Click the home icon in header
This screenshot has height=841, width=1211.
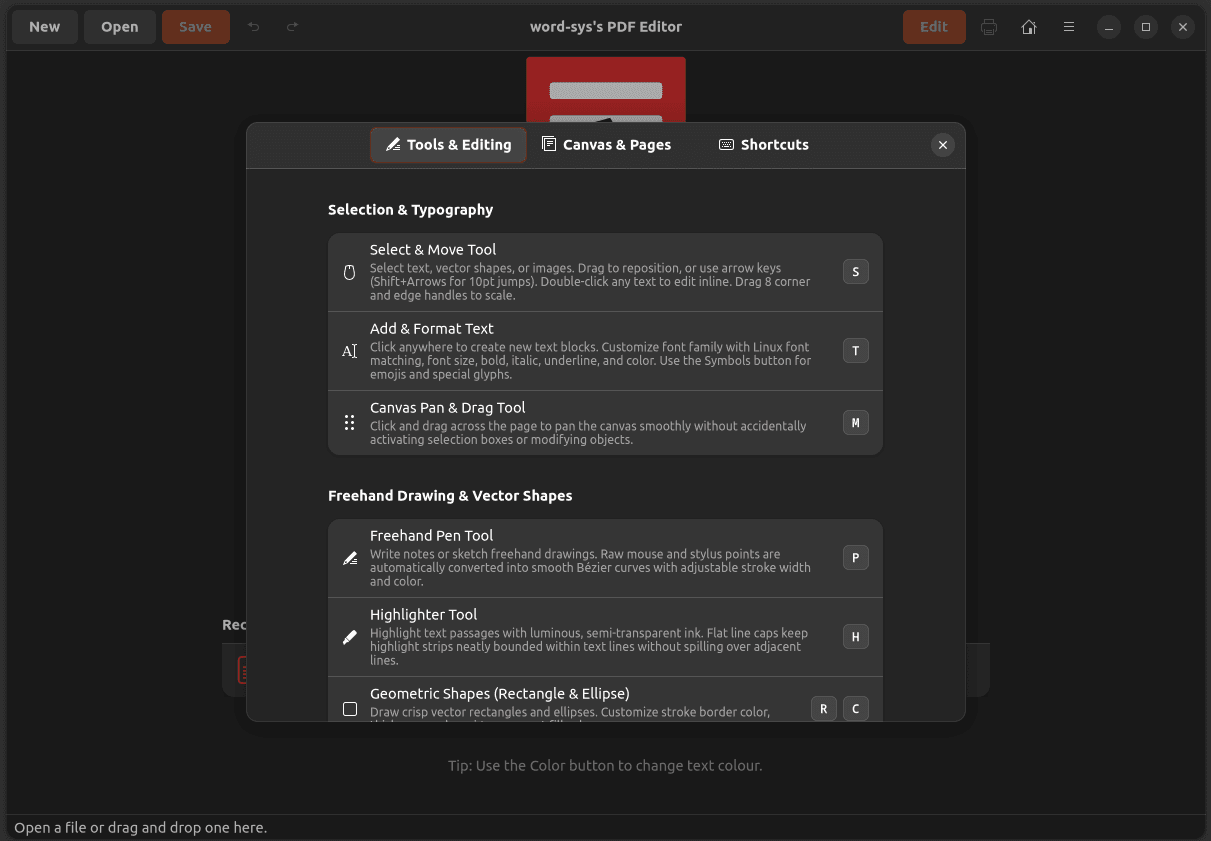[1029, 27]
